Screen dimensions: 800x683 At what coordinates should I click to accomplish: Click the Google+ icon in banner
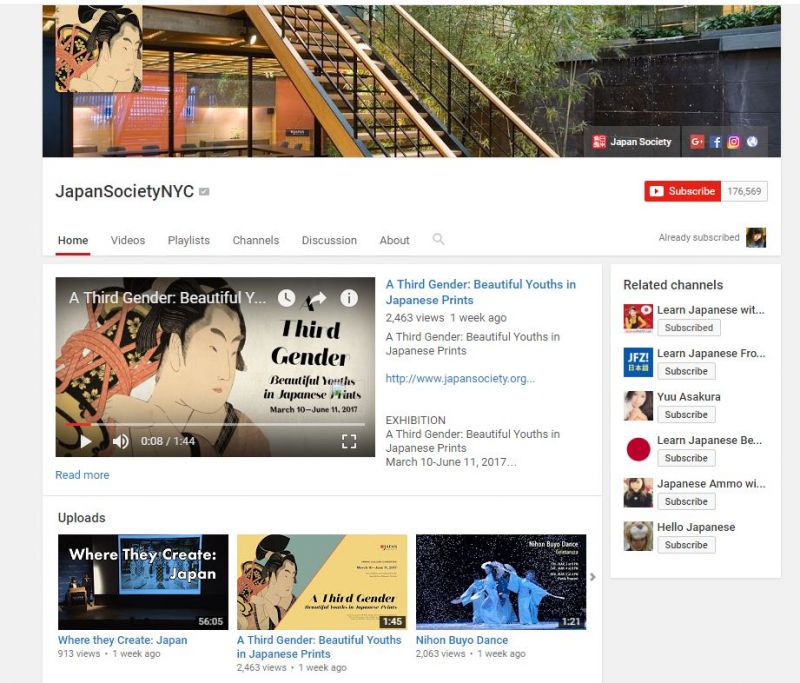click(697, 142)
